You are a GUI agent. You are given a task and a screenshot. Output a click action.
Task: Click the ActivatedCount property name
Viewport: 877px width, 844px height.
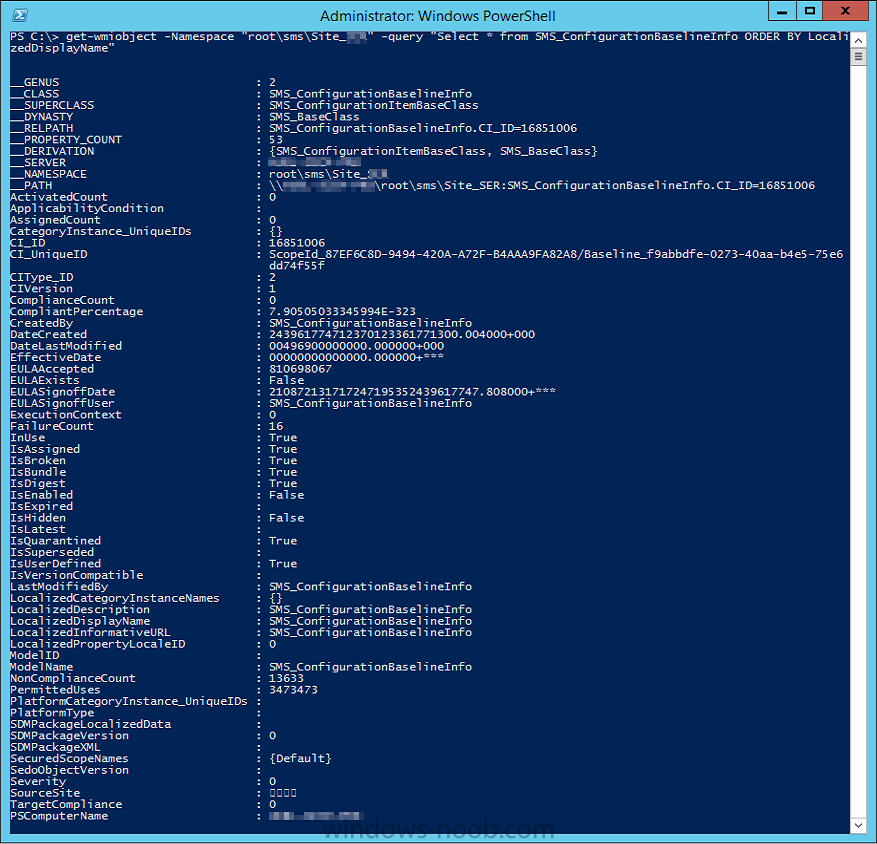point(59,197)
